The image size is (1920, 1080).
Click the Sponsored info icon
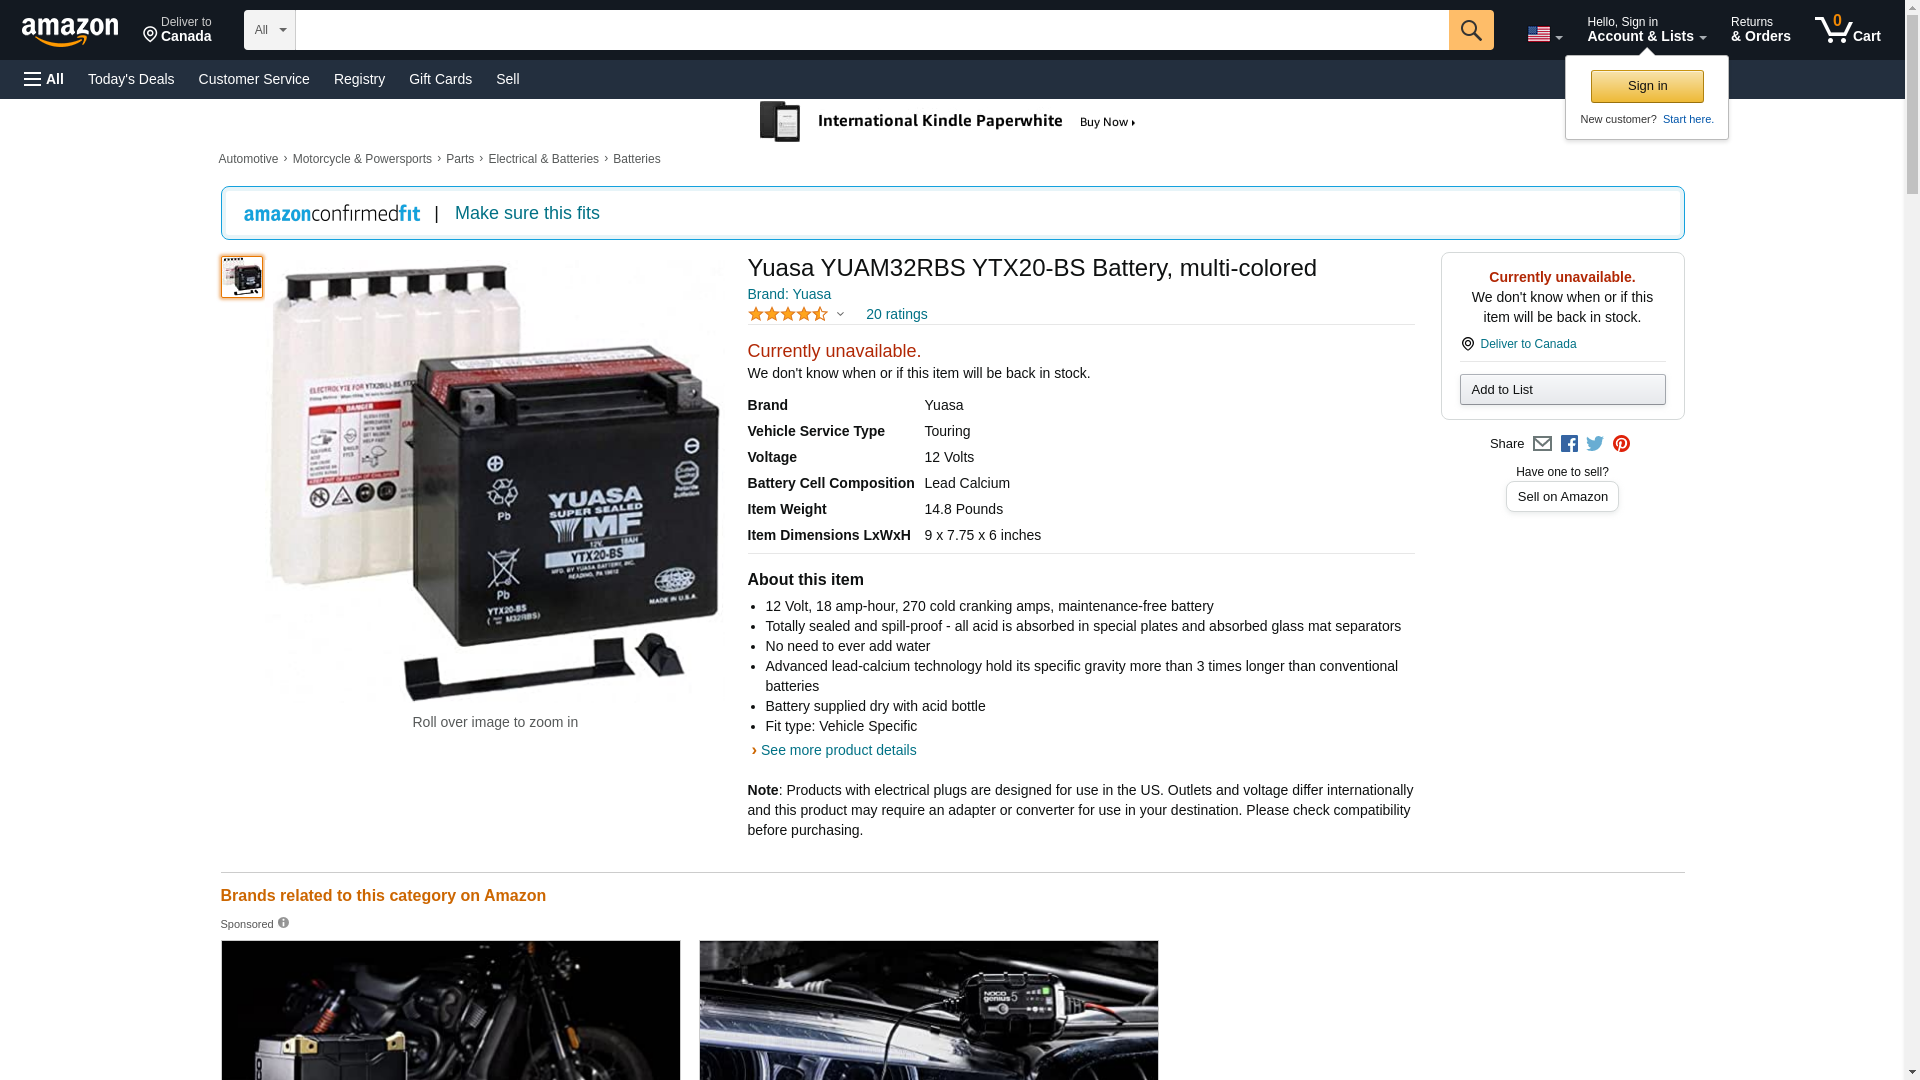(283, 923)
